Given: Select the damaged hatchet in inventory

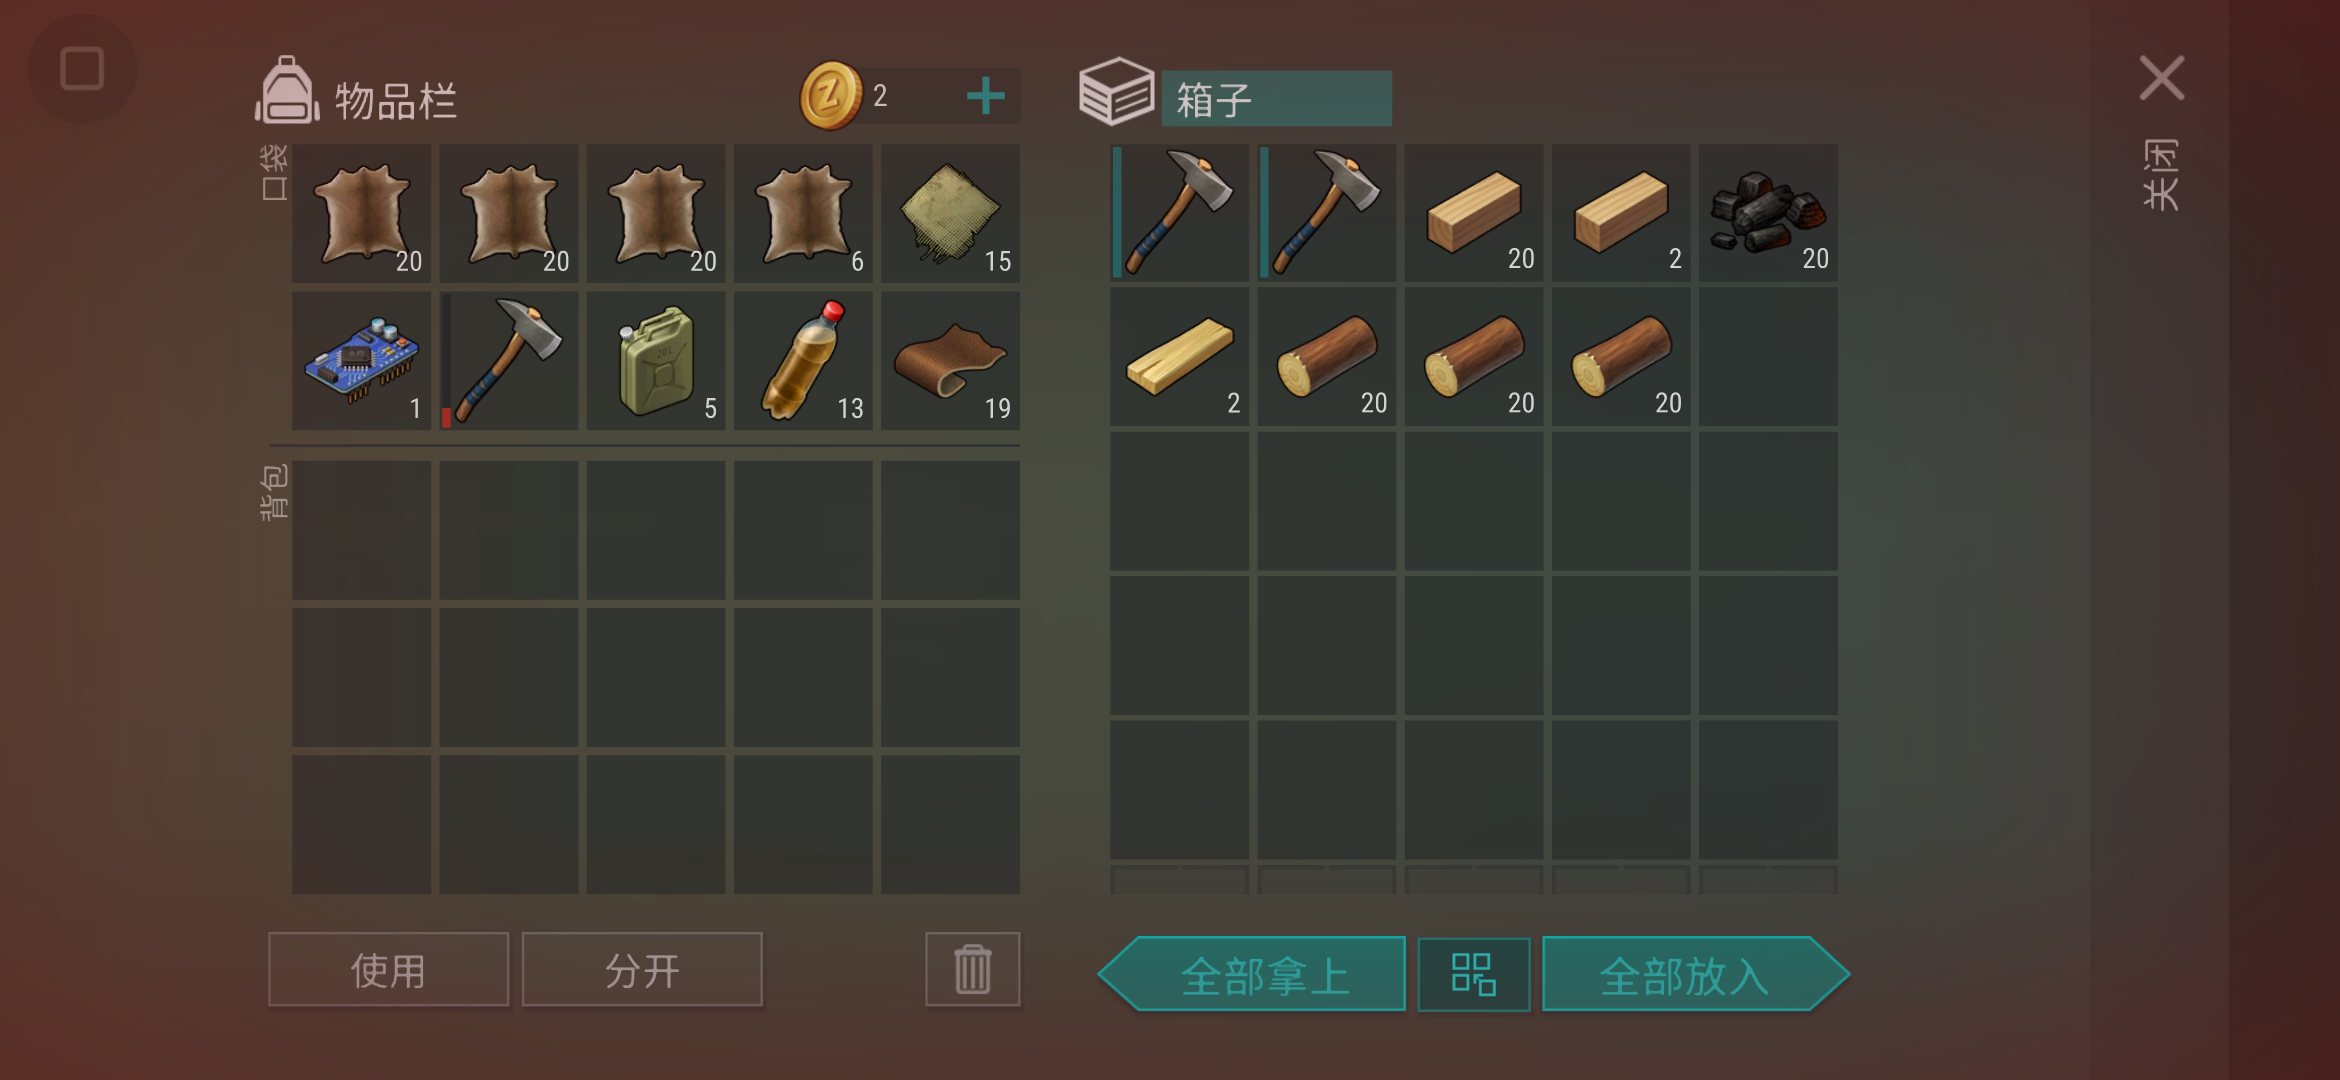Looking at the screenshot, I should pyautogui.click(x=508, y=361).
